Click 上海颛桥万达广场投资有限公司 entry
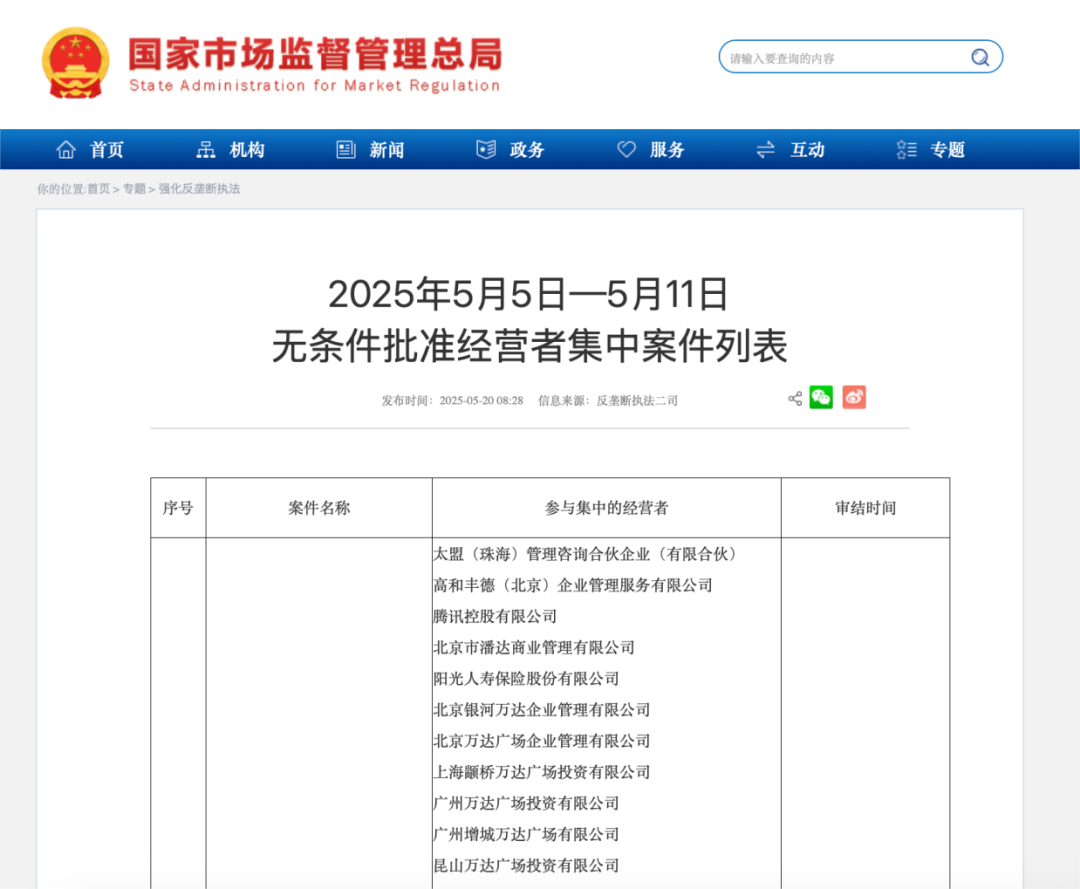This screenshot has width=1080, height=889. (x=542, y=772)
